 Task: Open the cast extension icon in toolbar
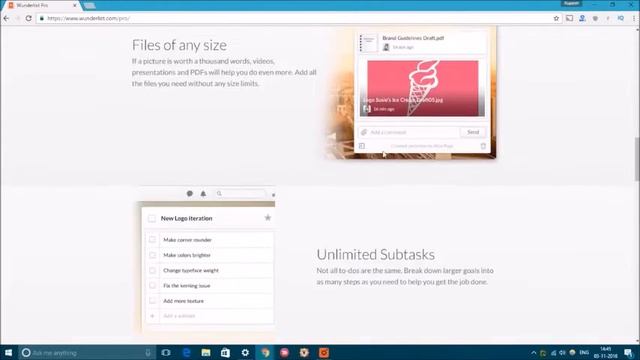pyautogui.click(x=569, y=18)
